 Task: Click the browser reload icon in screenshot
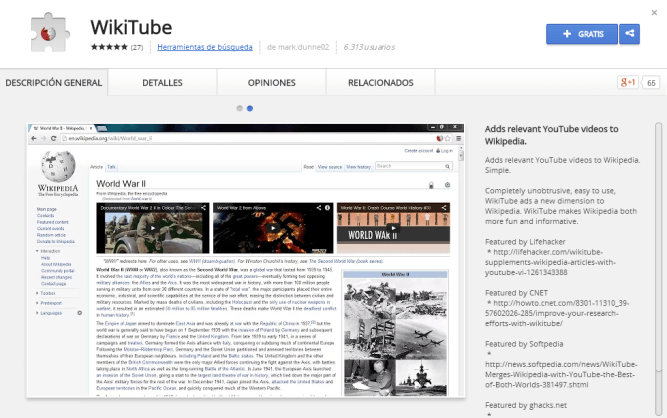click(x=53, y=138)
